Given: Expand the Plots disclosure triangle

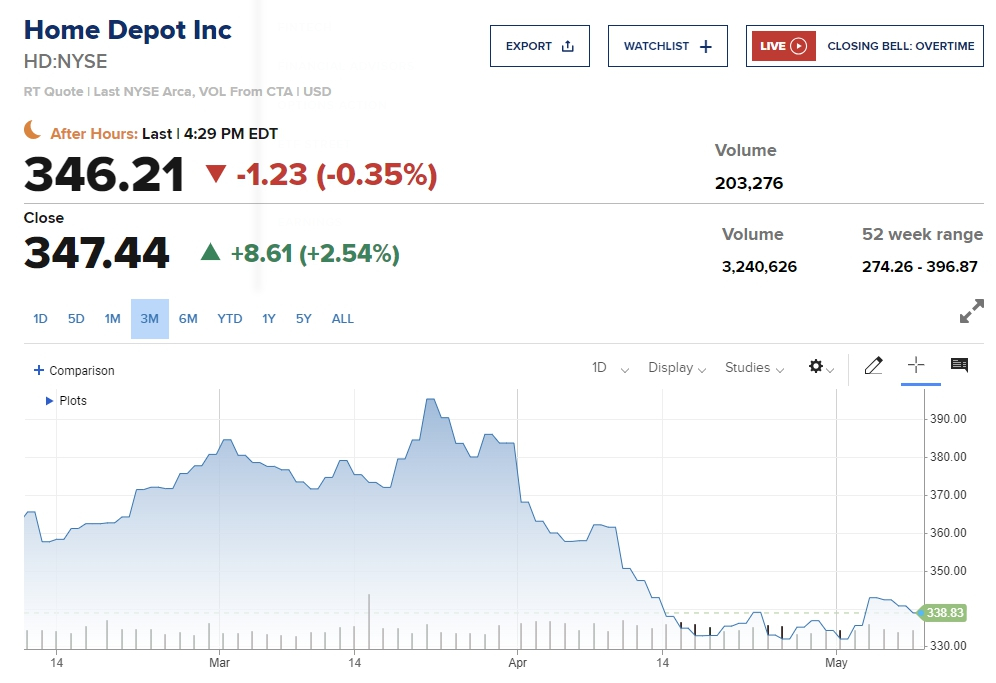Looking at the screenshot, I should (x=50, y=401).
